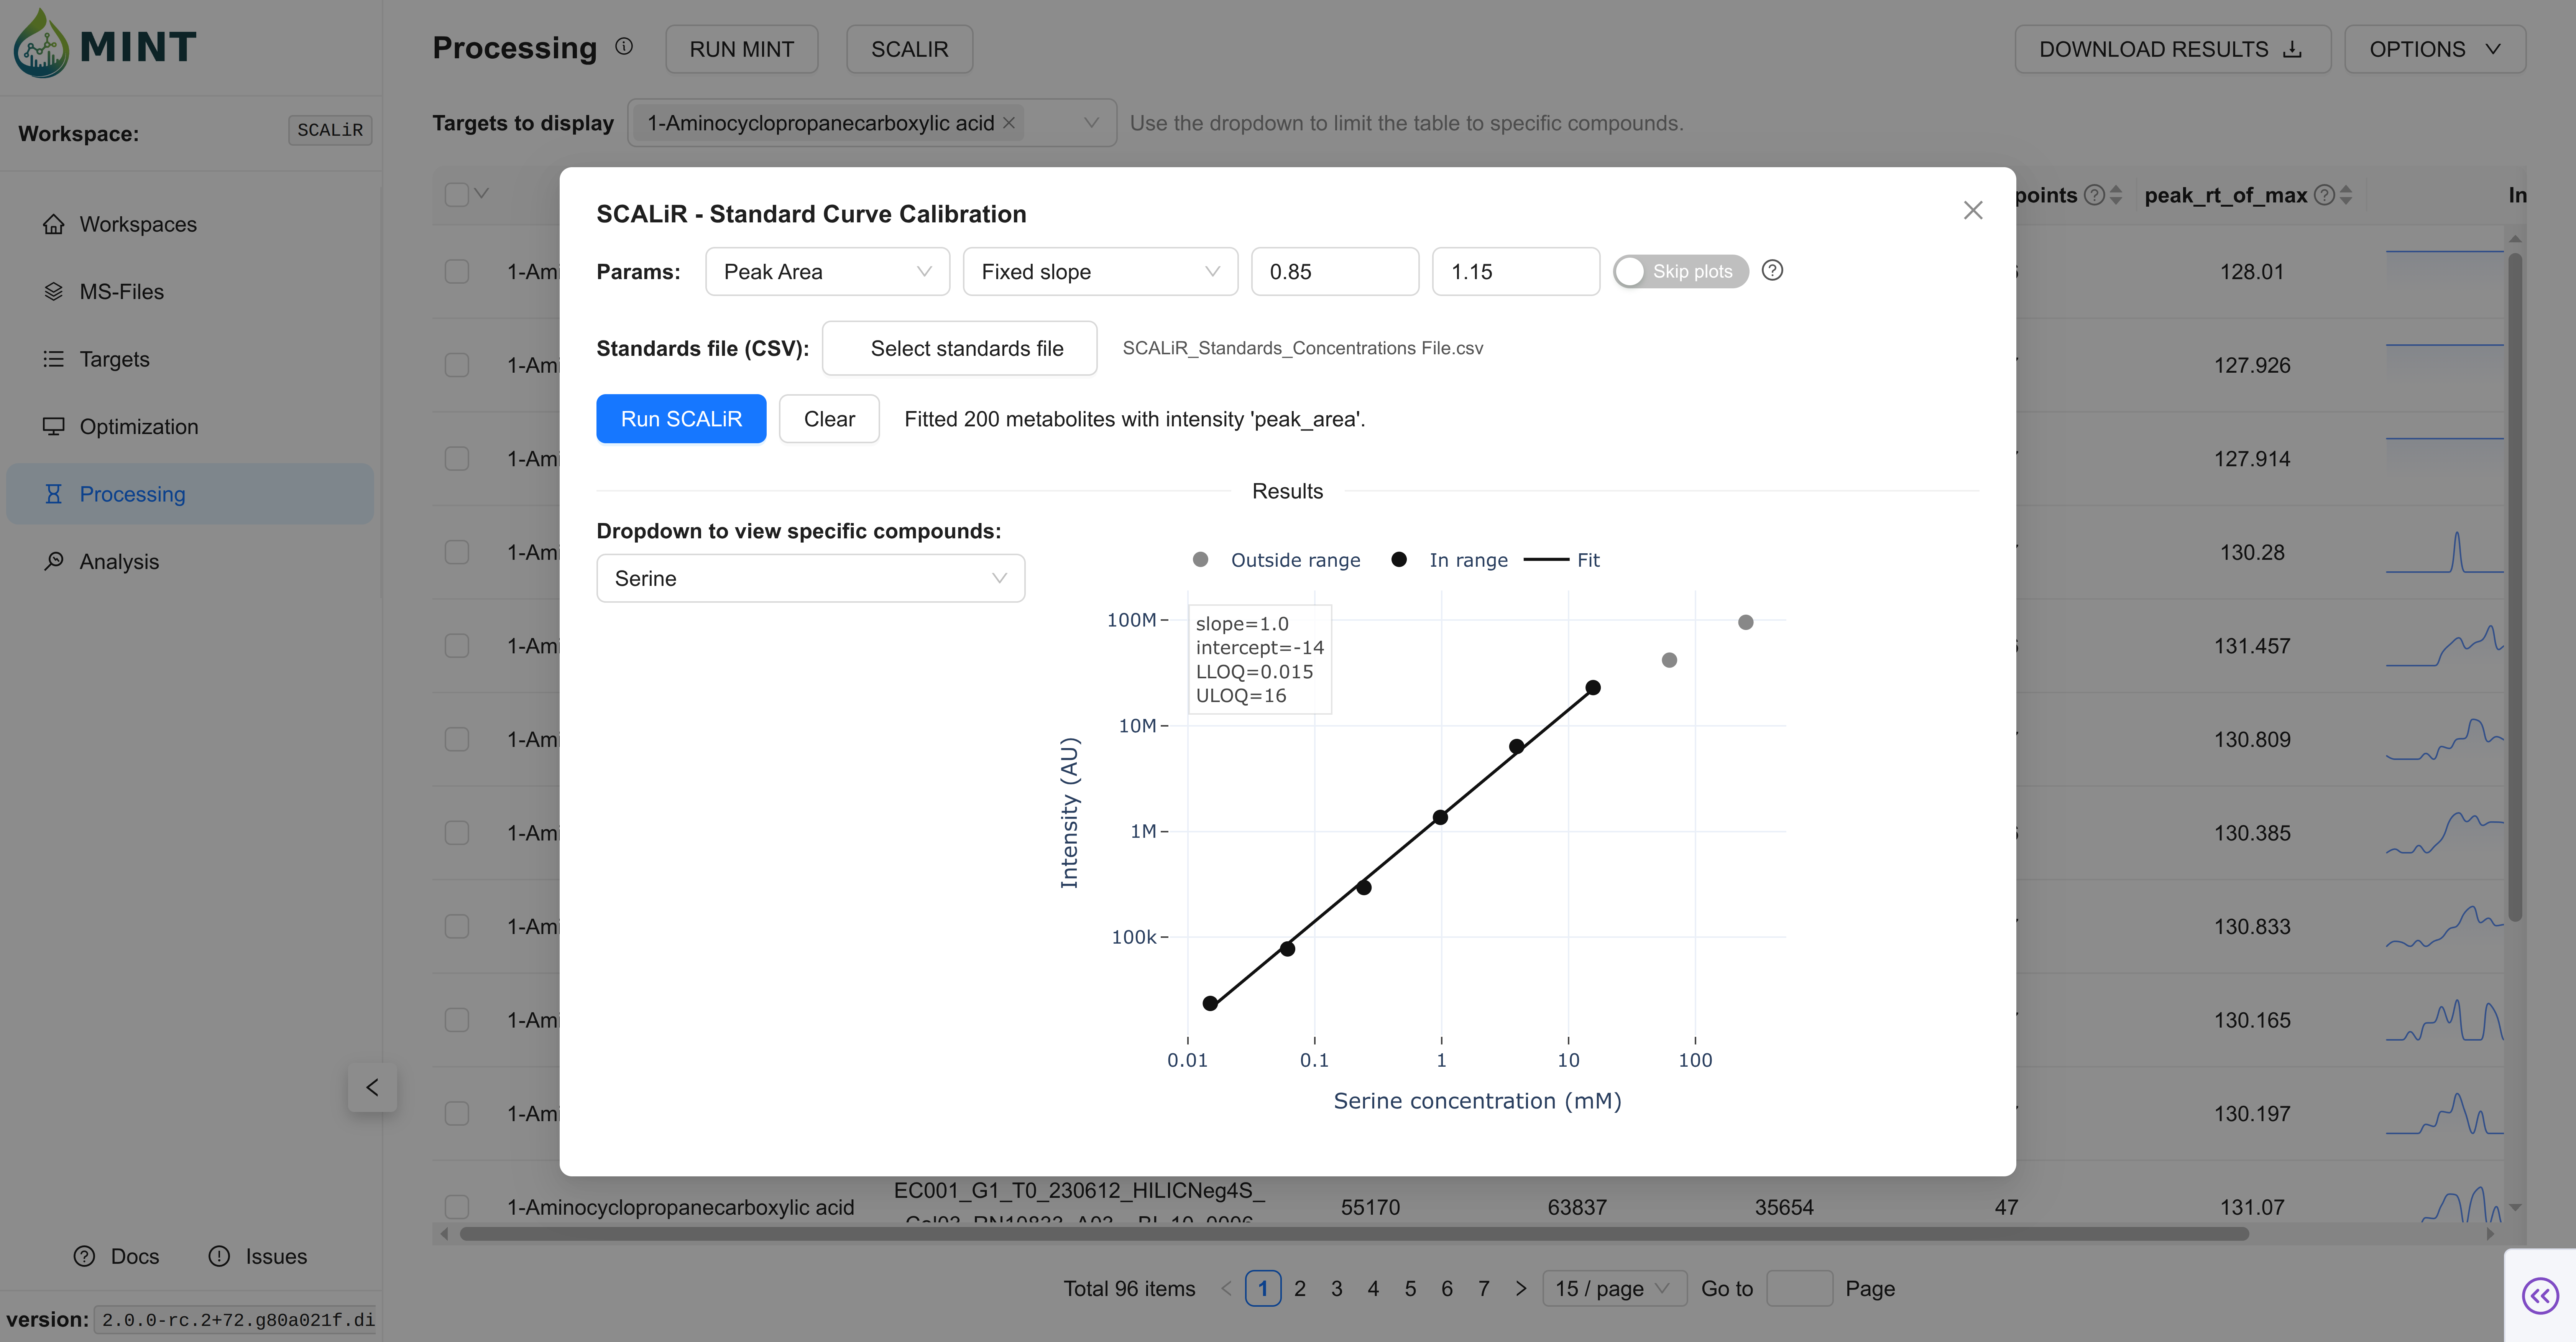The image size is (2576, 1342).
Task: Go to the Analysis sidebar item
Action: tap(119, 561)
